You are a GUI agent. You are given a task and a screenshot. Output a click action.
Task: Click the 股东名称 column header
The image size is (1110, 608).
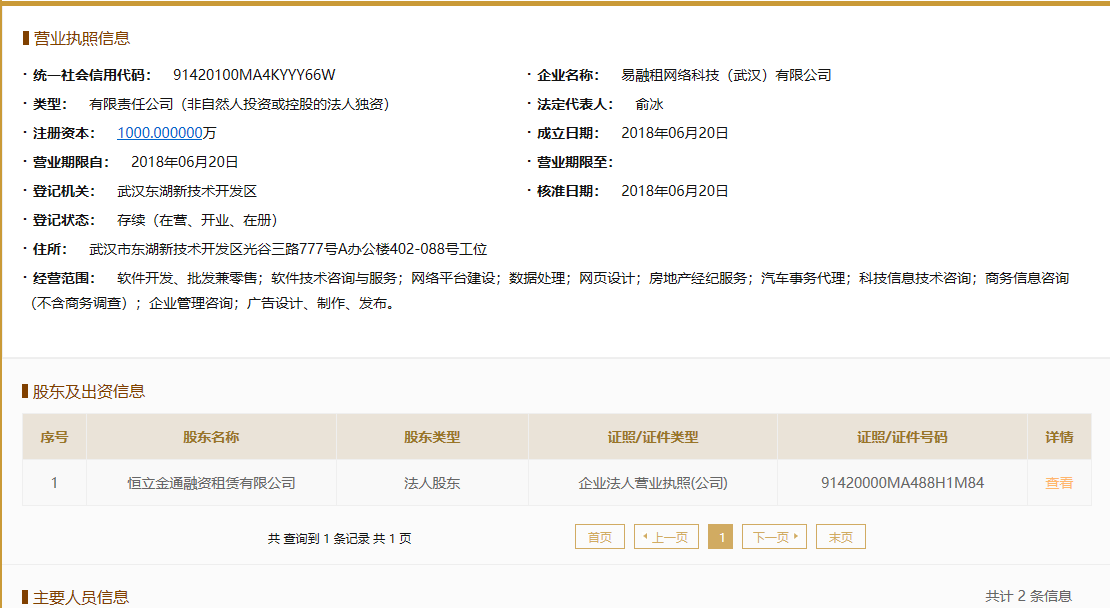211,437
